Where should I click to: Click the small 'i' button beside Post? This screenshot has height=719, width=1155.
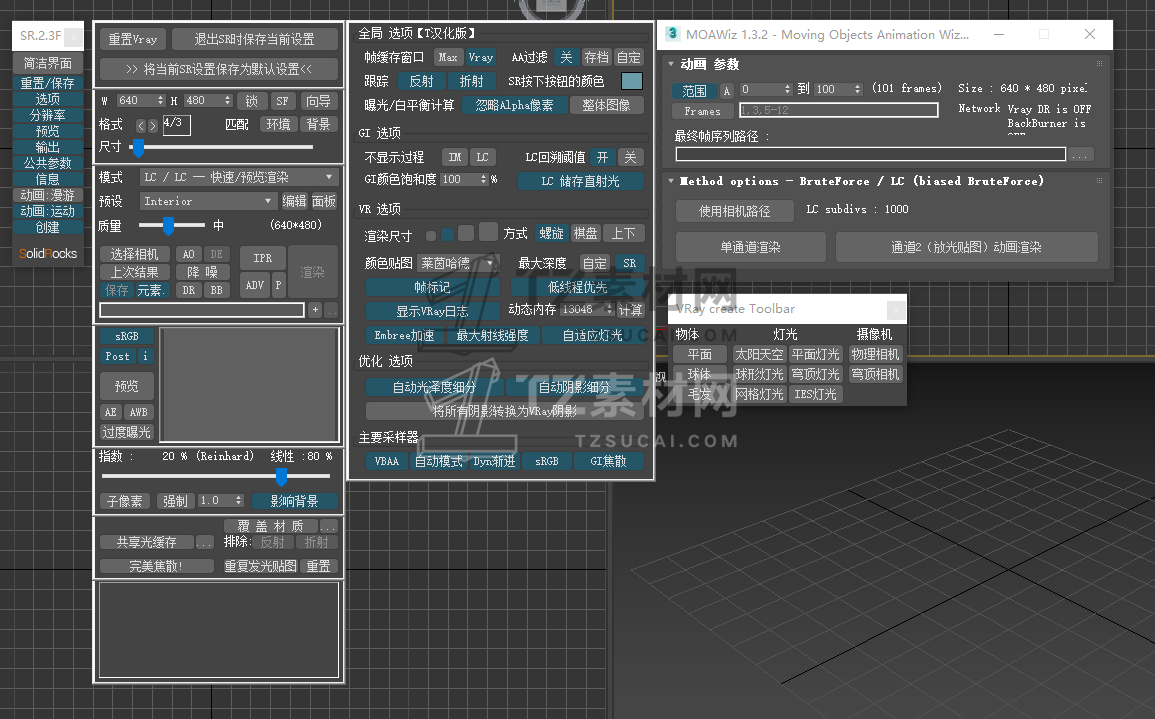145,356
